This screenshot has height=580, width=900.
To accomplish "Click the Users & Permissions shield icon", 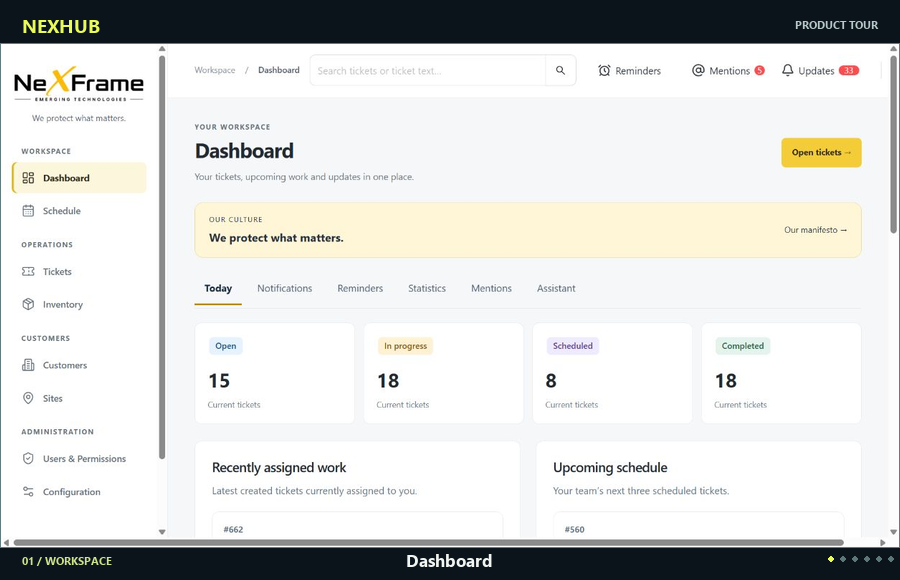I will click(28, 458).
